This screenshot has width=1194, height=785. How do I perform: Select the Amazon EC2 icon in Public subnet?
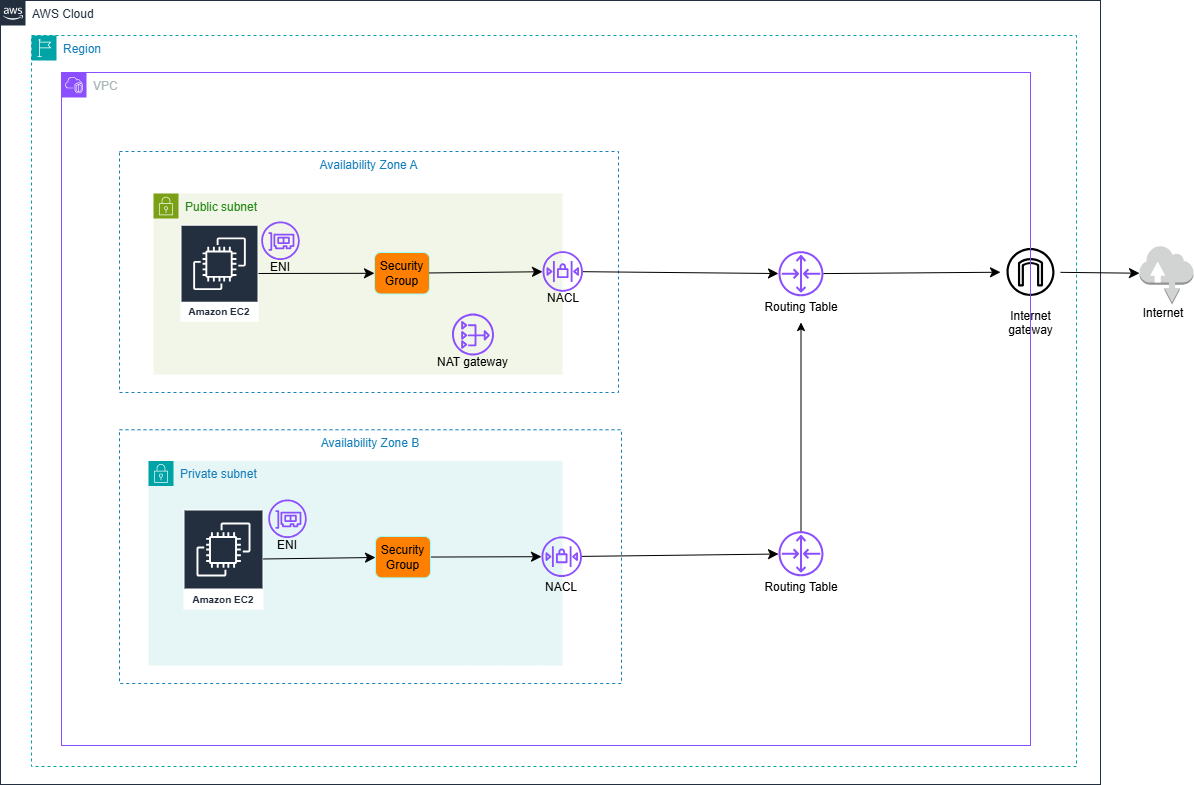(x=219, y=265)
